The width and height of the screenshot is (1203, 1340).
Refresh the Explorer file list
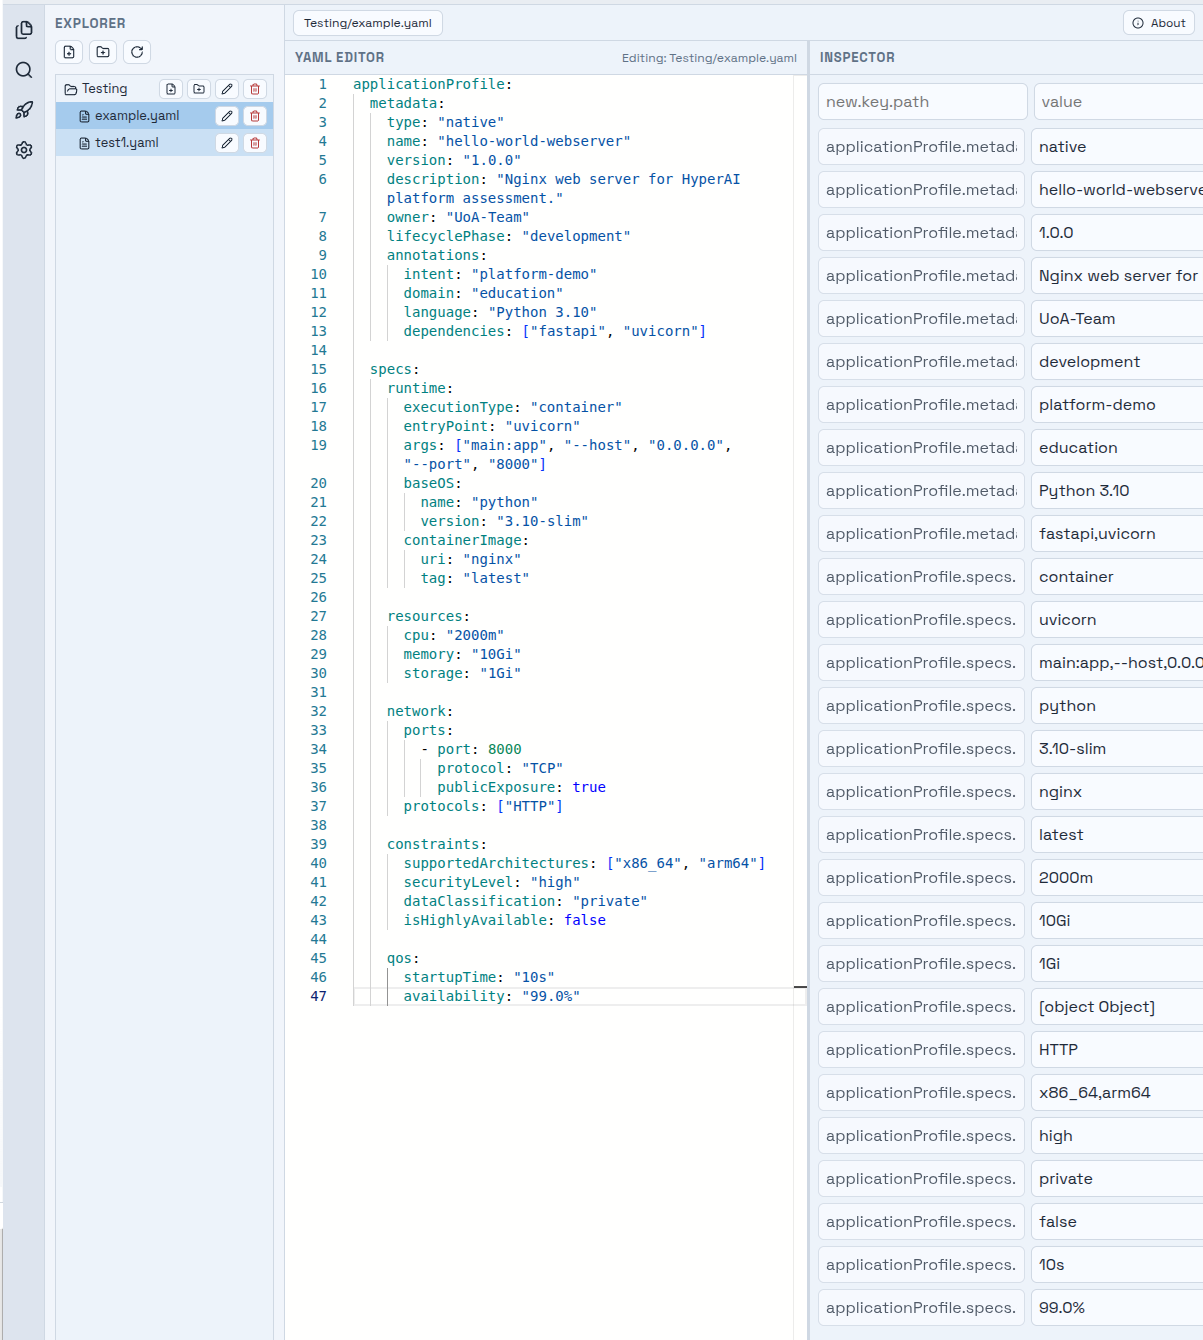point(137,52)
